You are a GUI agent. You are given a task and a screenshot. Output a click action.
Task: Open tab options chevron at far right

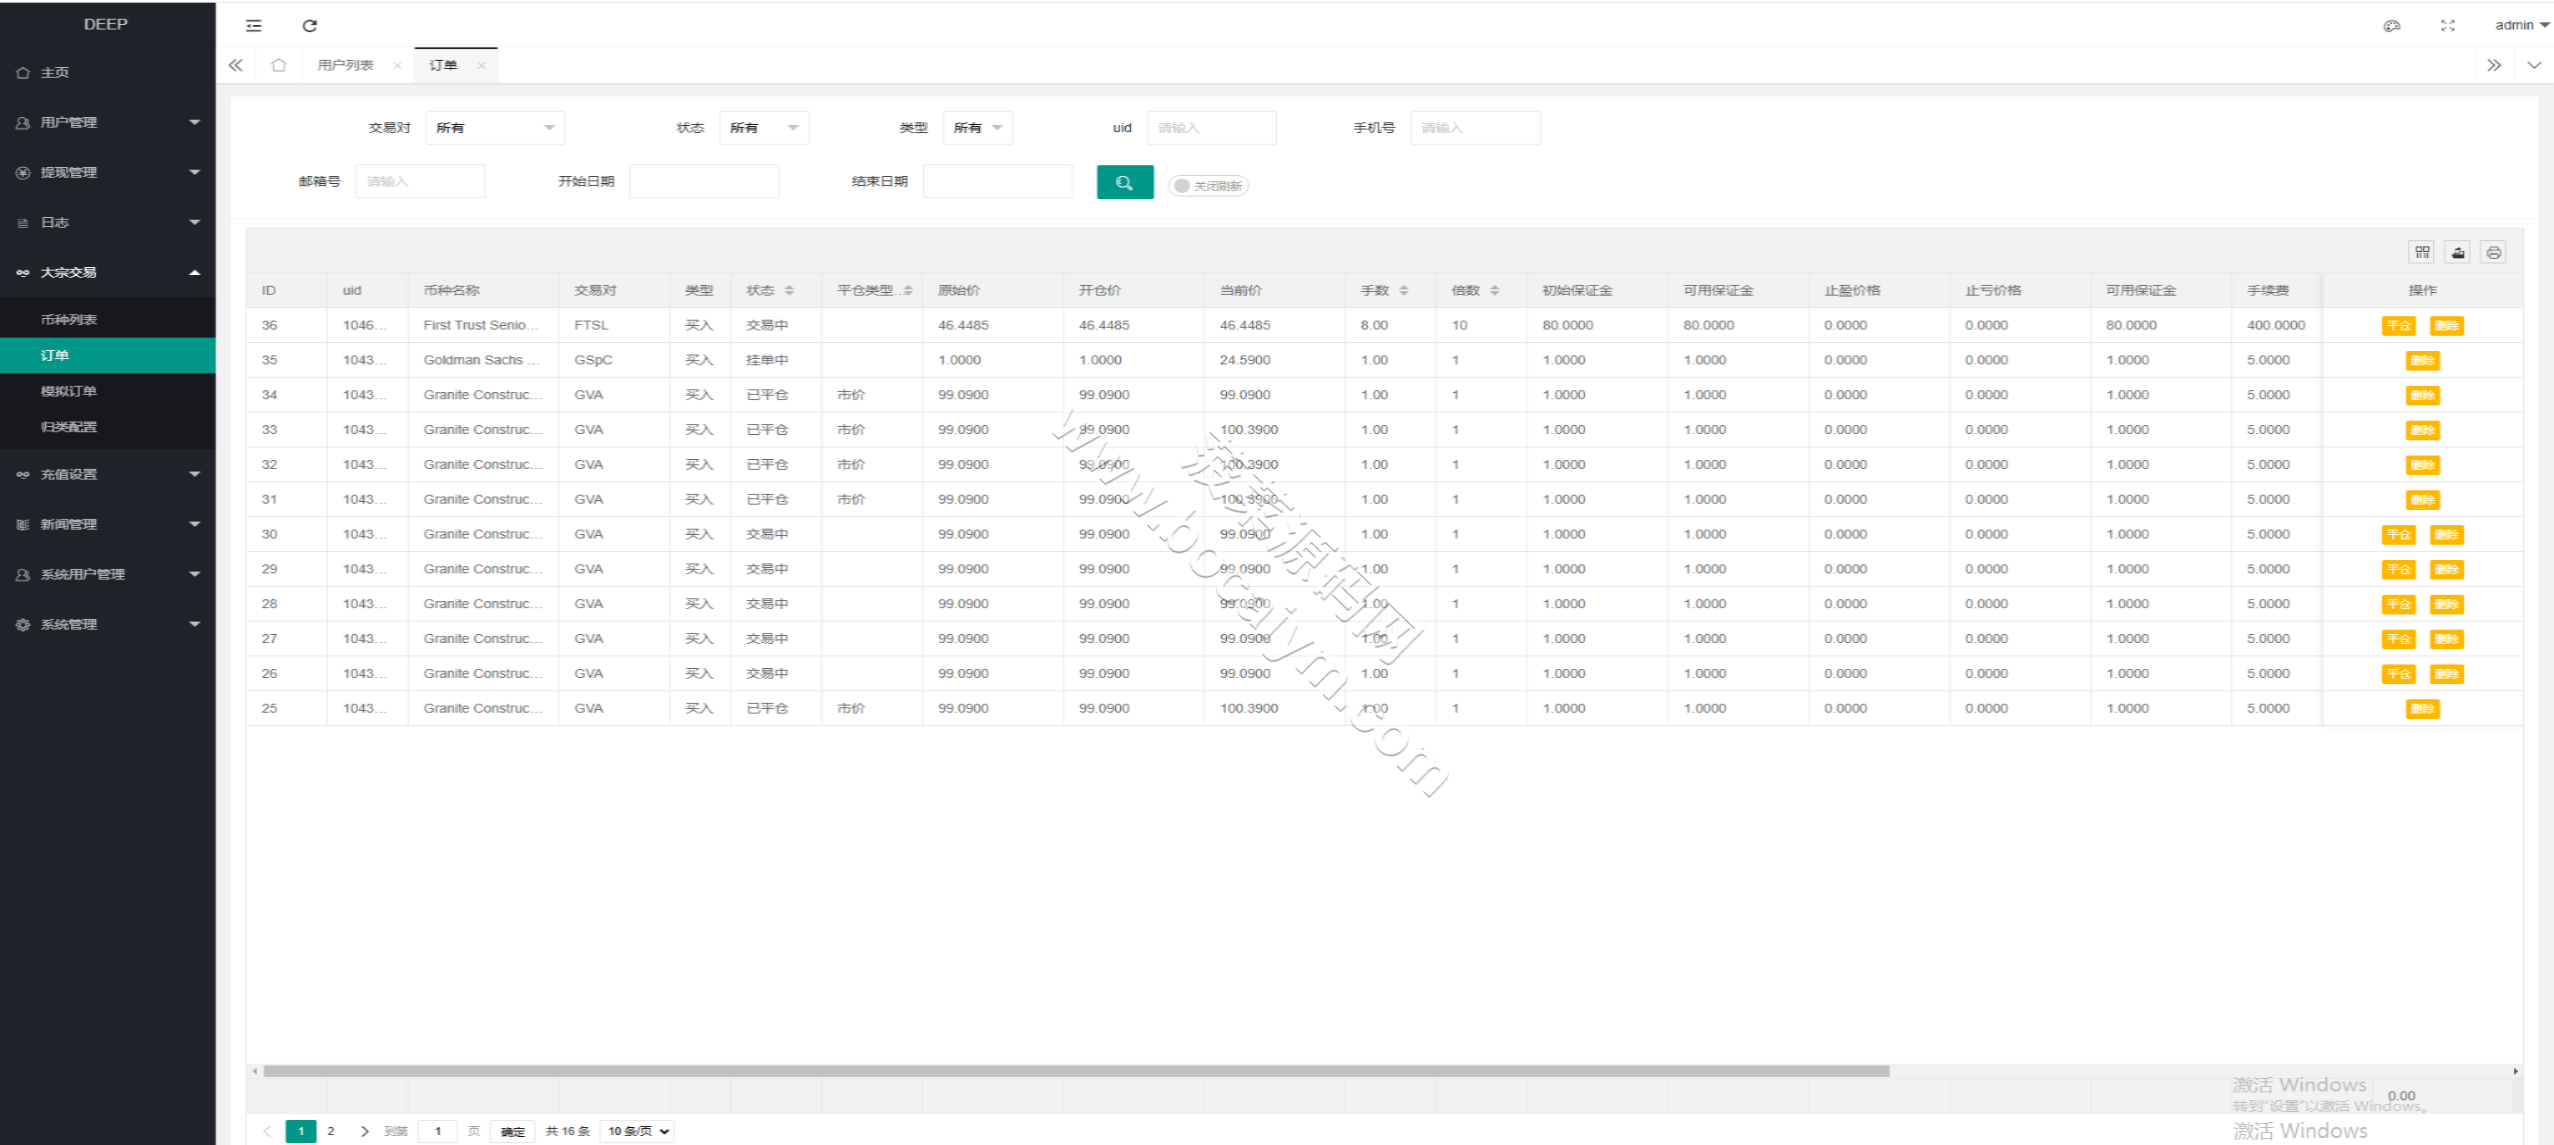pyautogui.click(x=2534, y=65)
